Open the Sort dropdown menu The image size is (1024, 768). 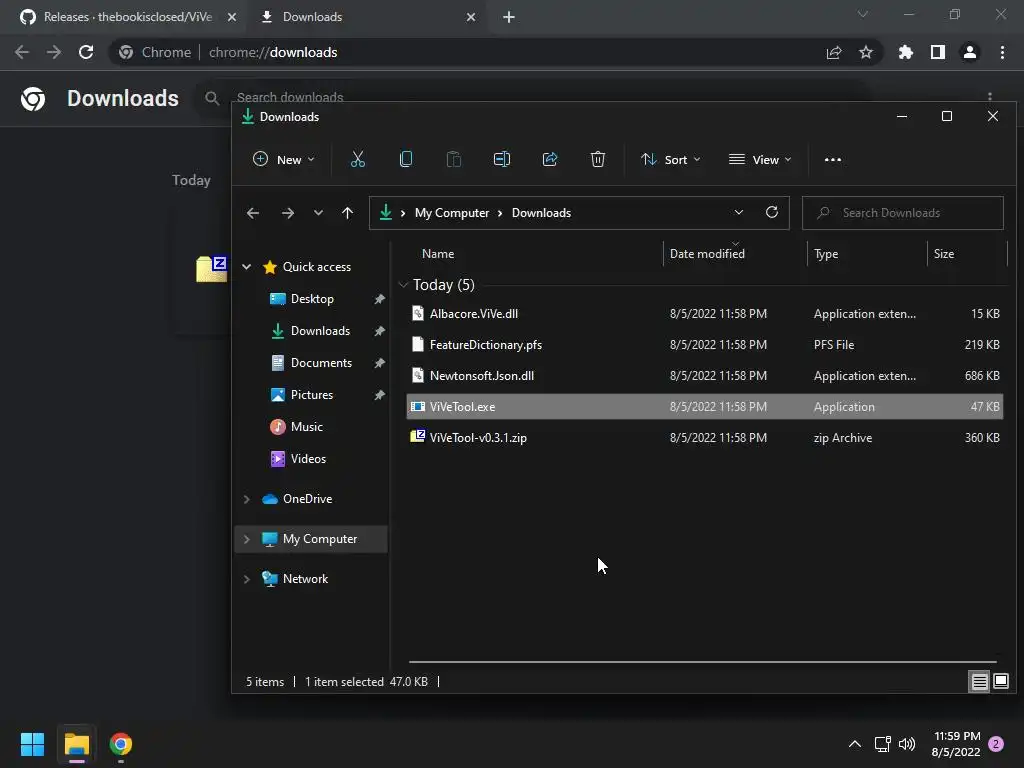[670, 159]
